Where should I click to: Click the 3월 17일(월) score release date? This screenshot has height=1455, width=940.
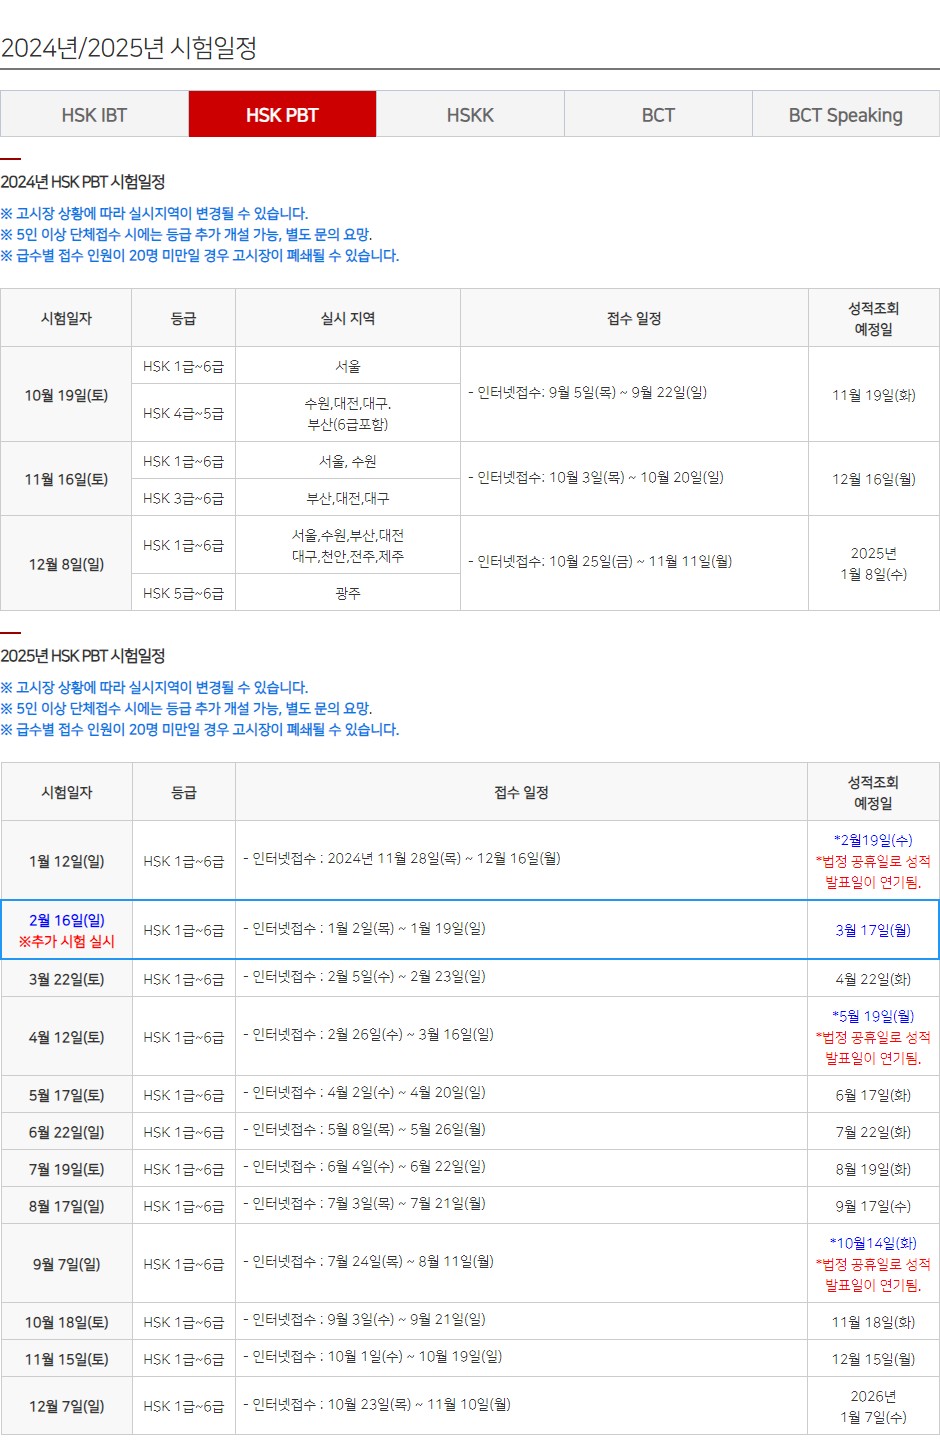pyautogui.click(x=871, y=930)
